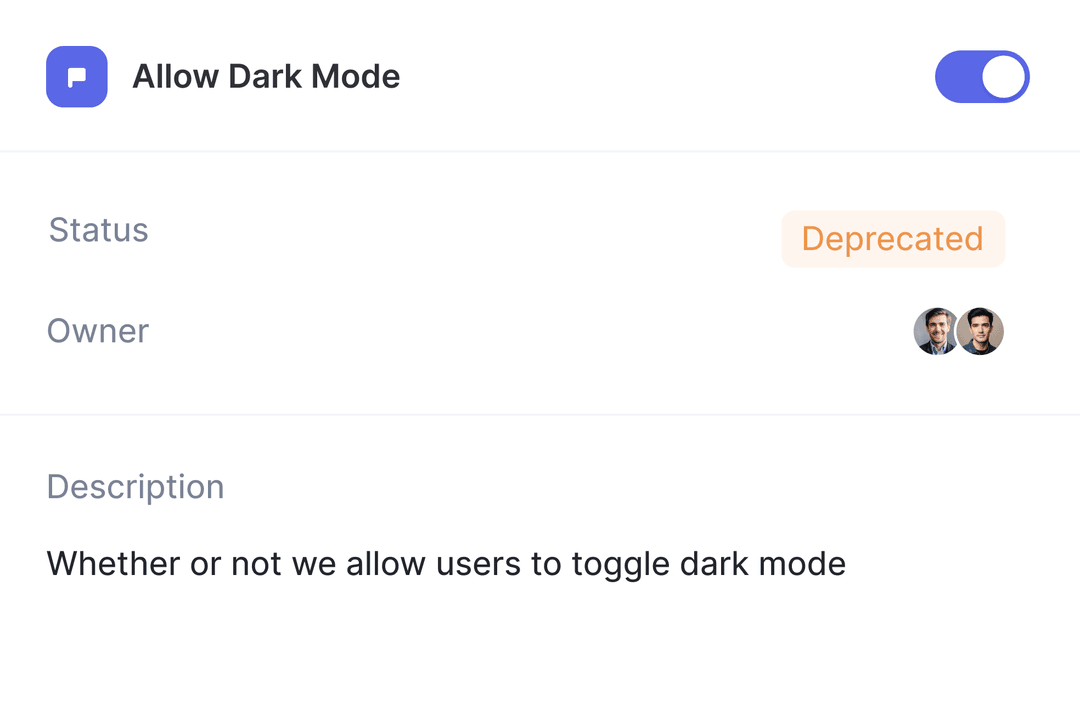
Task: Click the app logo beside Allow Dark Mode
Action: pos(77,77)
